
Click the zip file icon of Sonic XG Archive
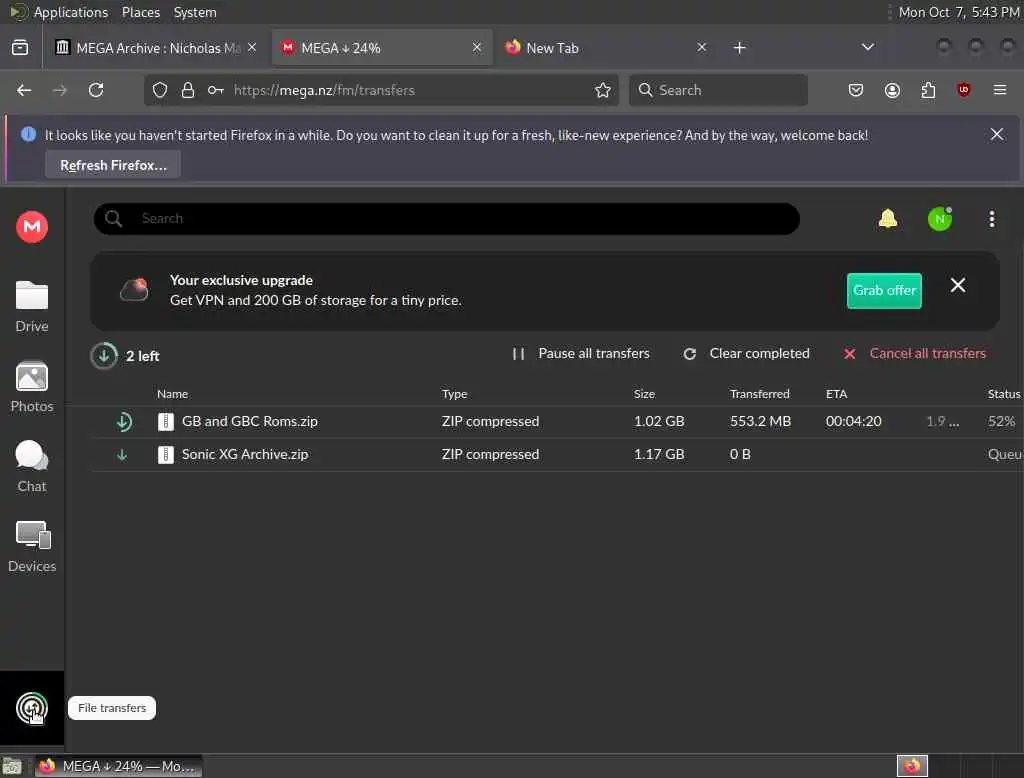tap(166, 454)
